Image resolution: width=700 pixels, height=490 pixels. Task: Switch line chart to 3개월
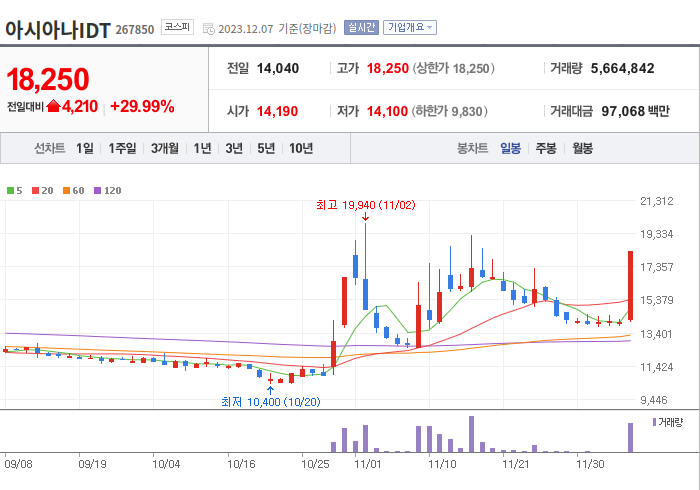click(165, 148)
